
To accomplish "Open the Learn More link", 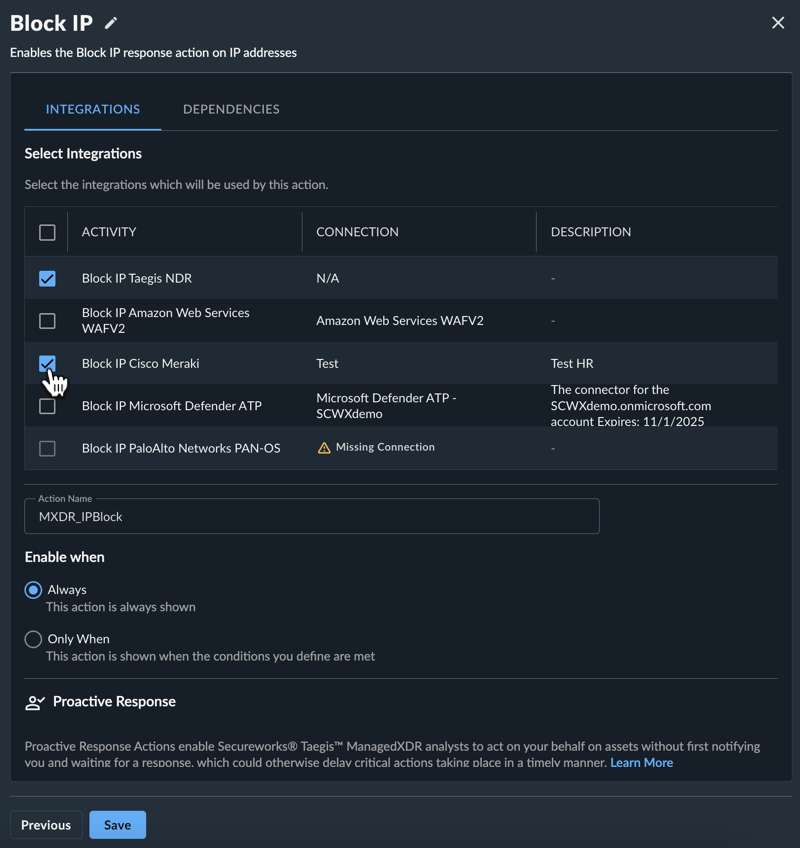I will point(642,763).
